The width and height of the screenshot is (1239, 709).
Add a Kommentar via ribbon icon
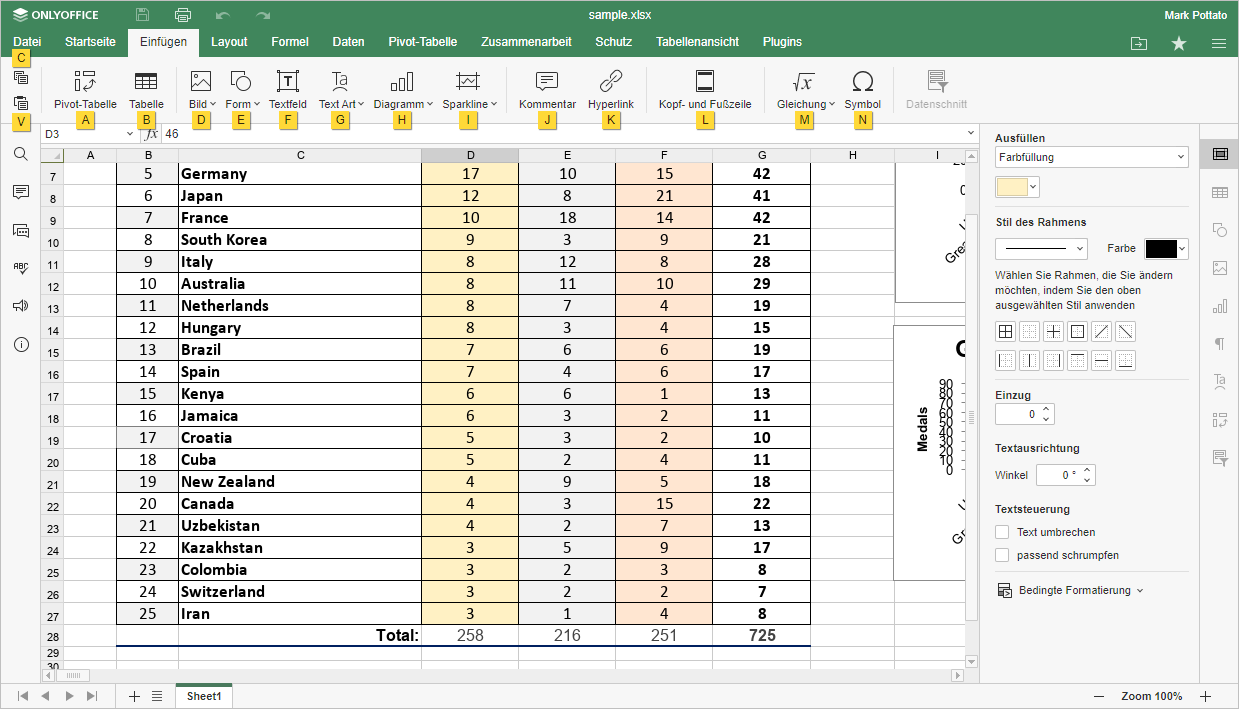click(547, 82)
